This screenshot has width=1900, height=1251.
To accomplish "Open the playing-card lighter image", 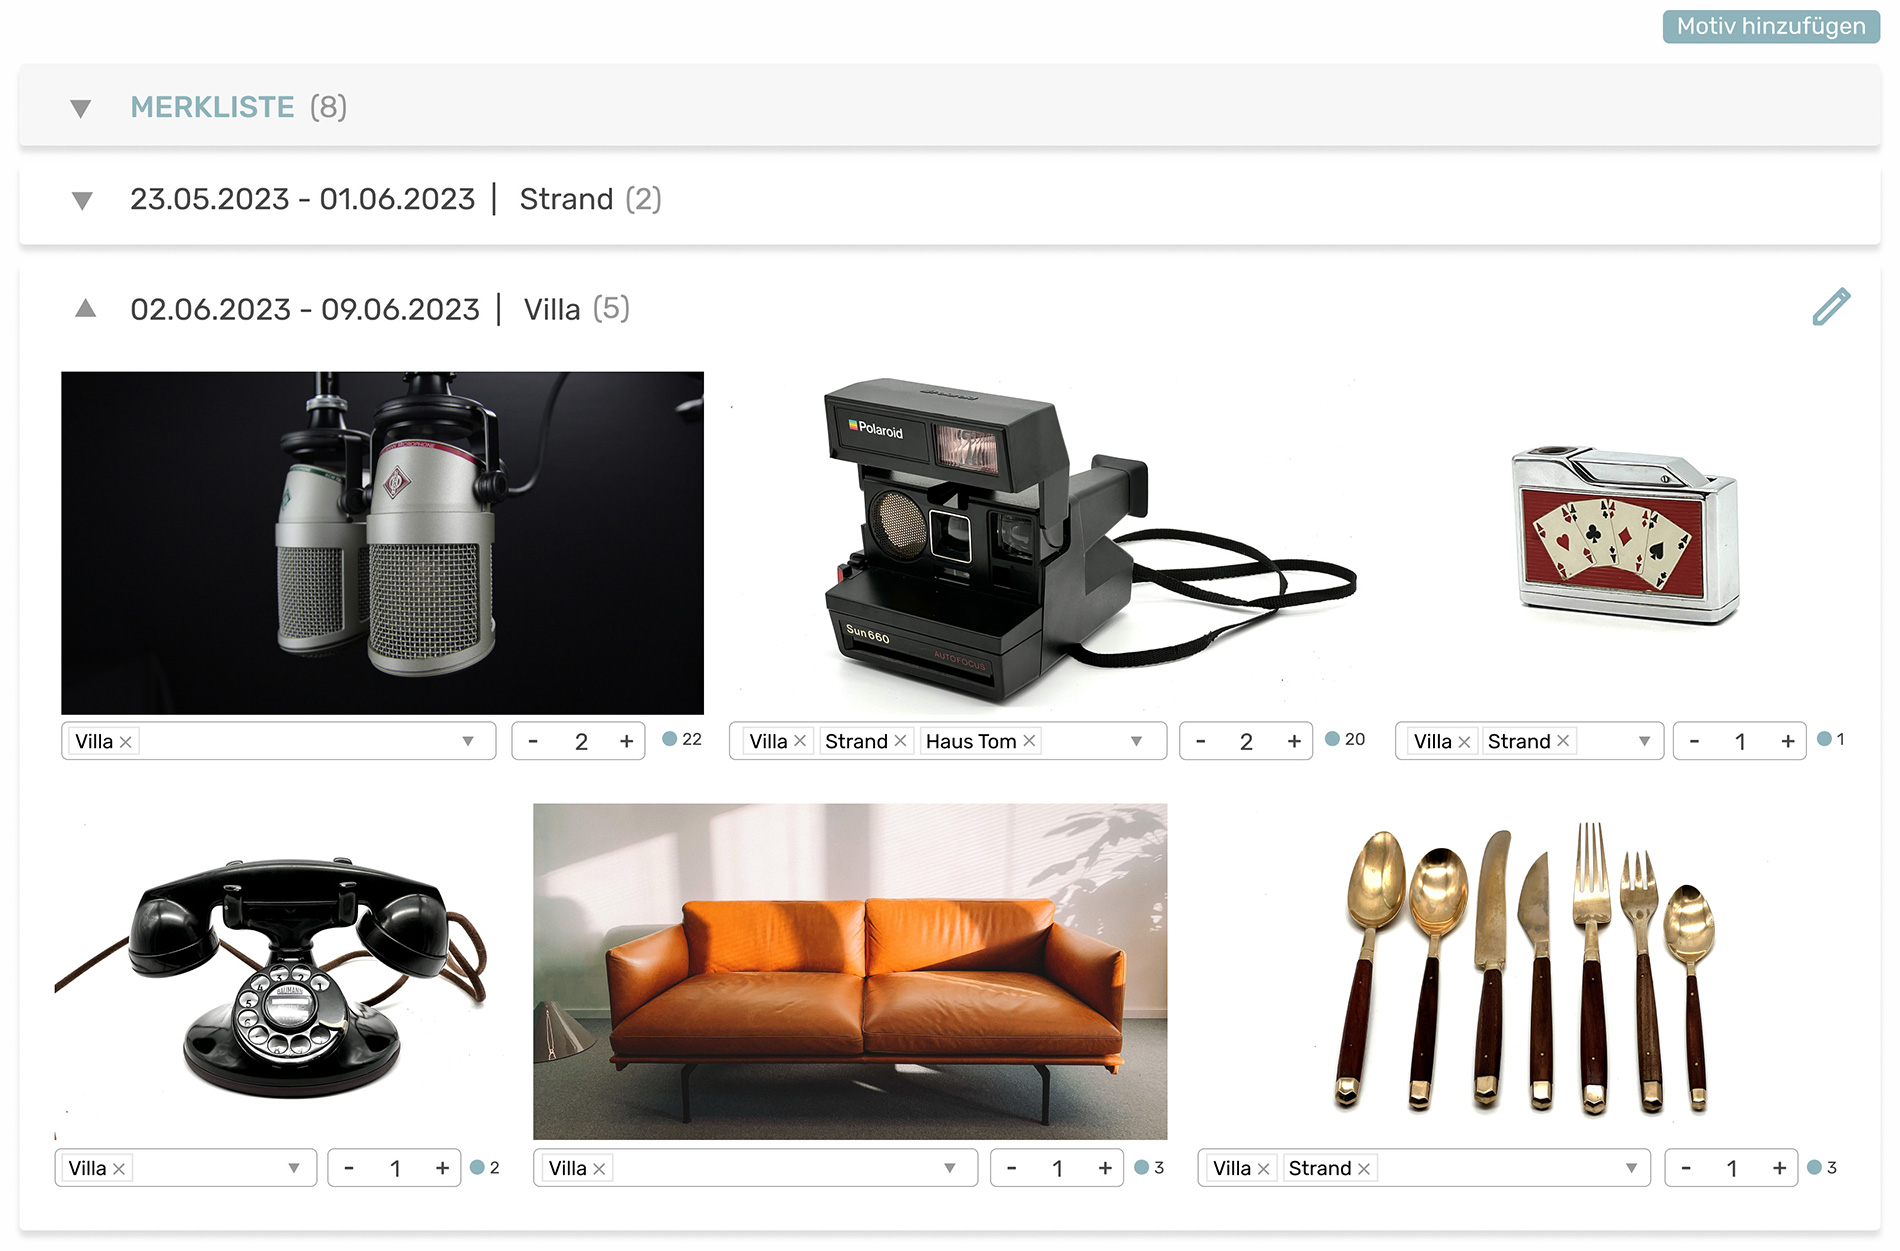I will click(x=1625, y=535).
